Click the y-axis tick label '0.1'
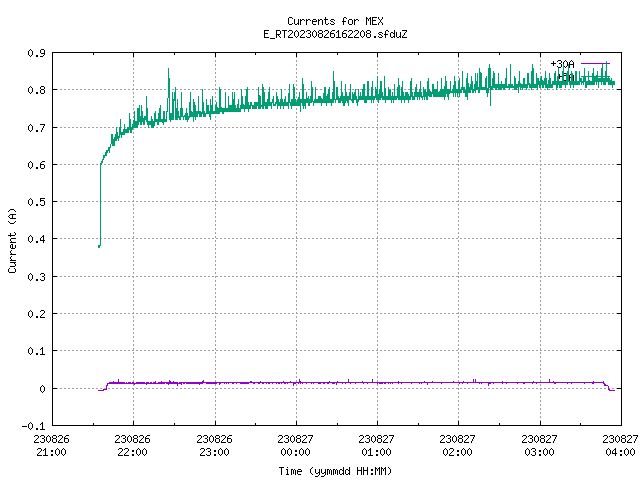Screen dimensions: 640x480 click(36, 351)
